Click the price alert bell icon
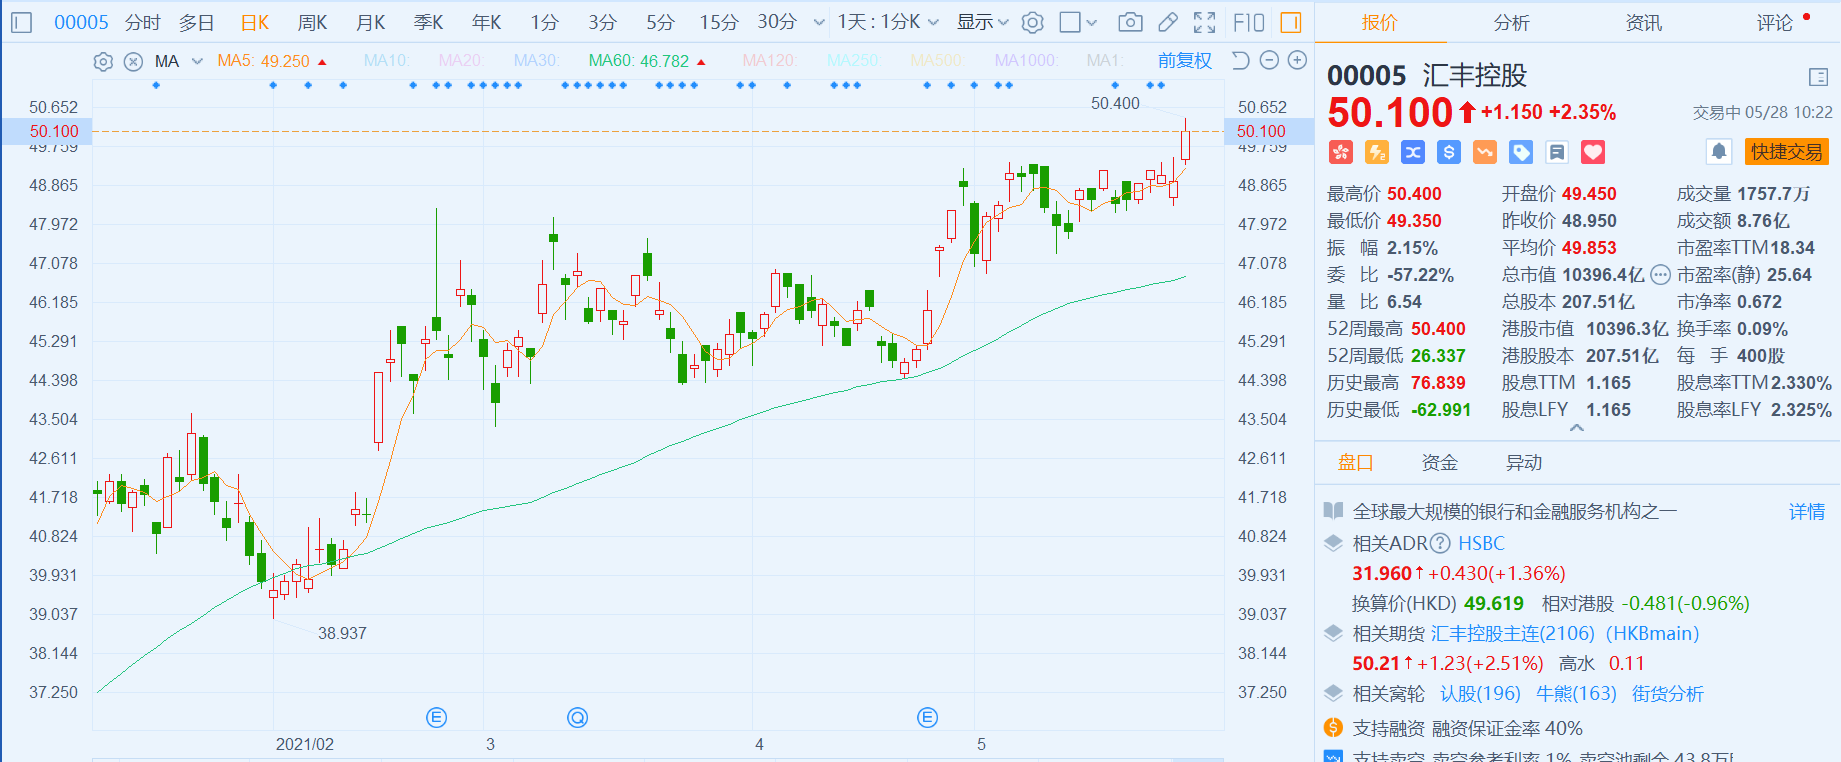 [1719, 152]
